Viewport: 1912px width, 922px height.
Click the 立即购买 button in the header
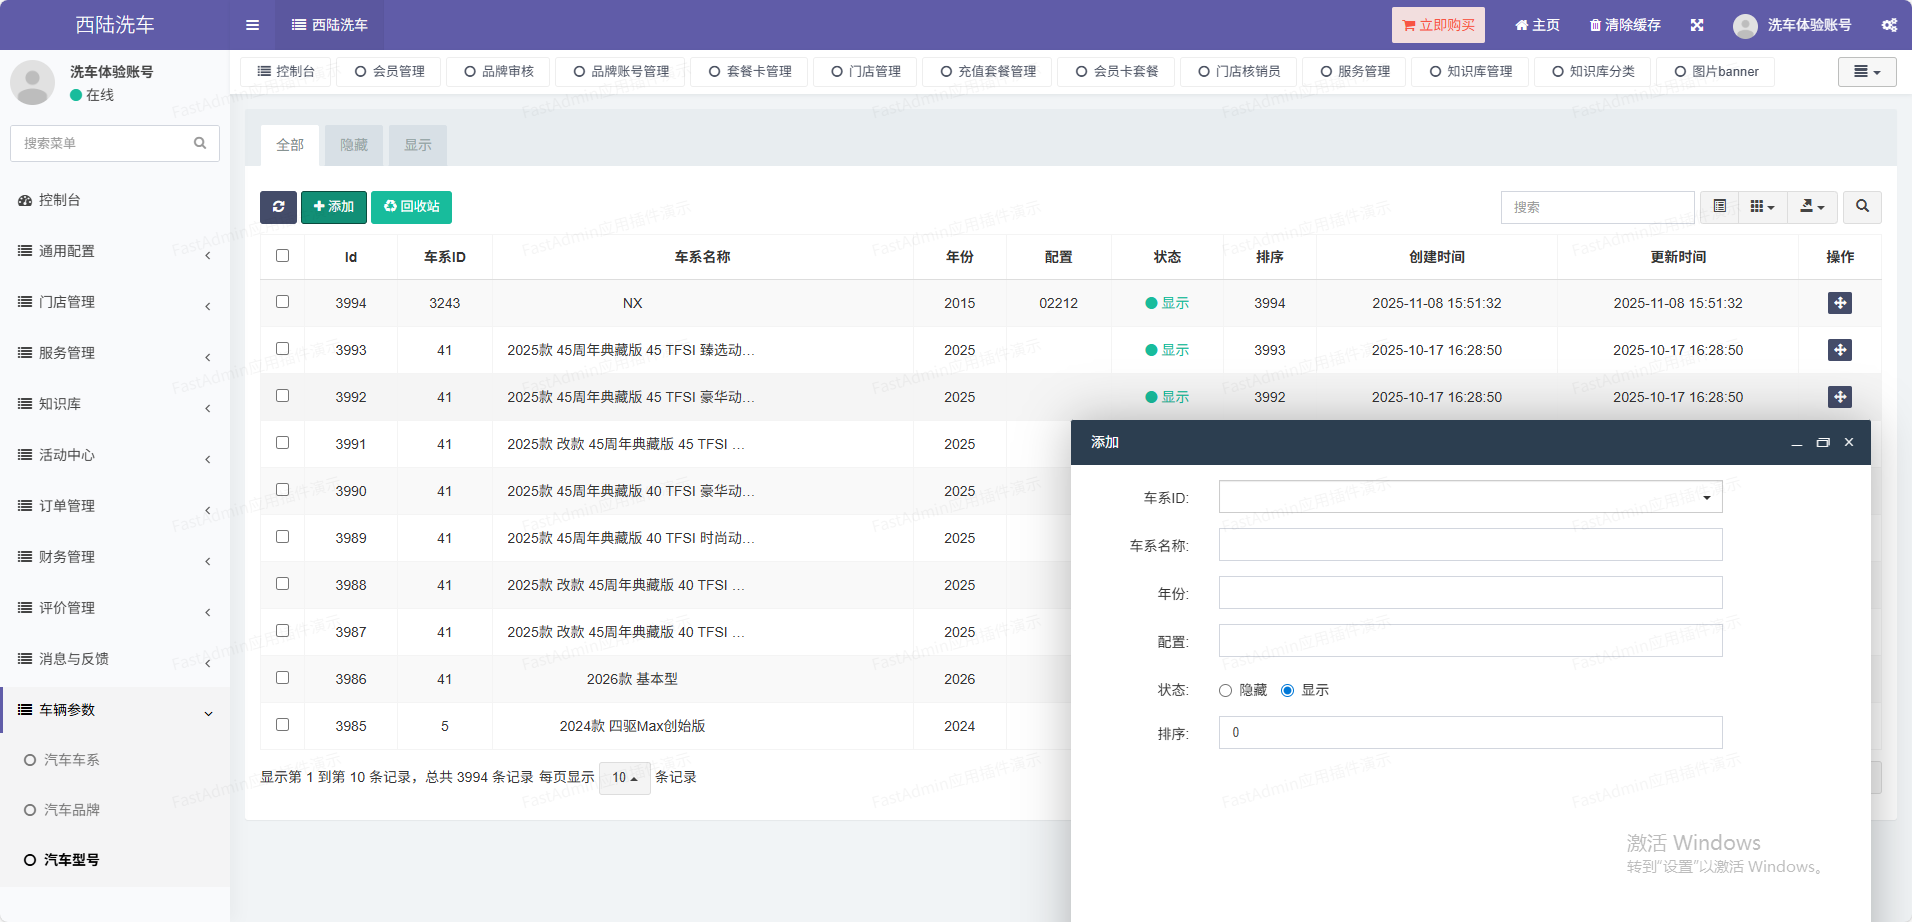point(1437,25)
